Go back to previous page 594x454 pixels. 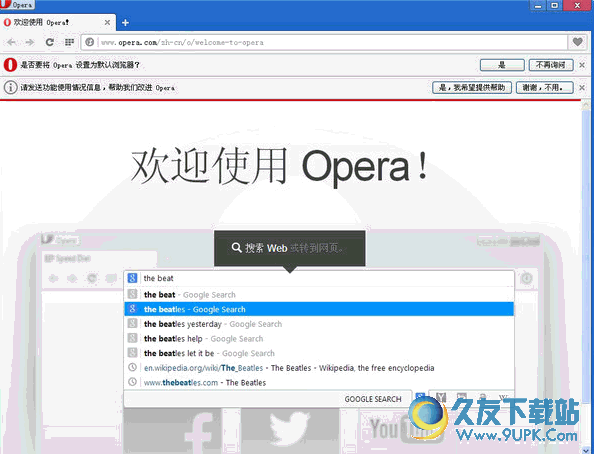pyautogui.click(x=11, y=42)
